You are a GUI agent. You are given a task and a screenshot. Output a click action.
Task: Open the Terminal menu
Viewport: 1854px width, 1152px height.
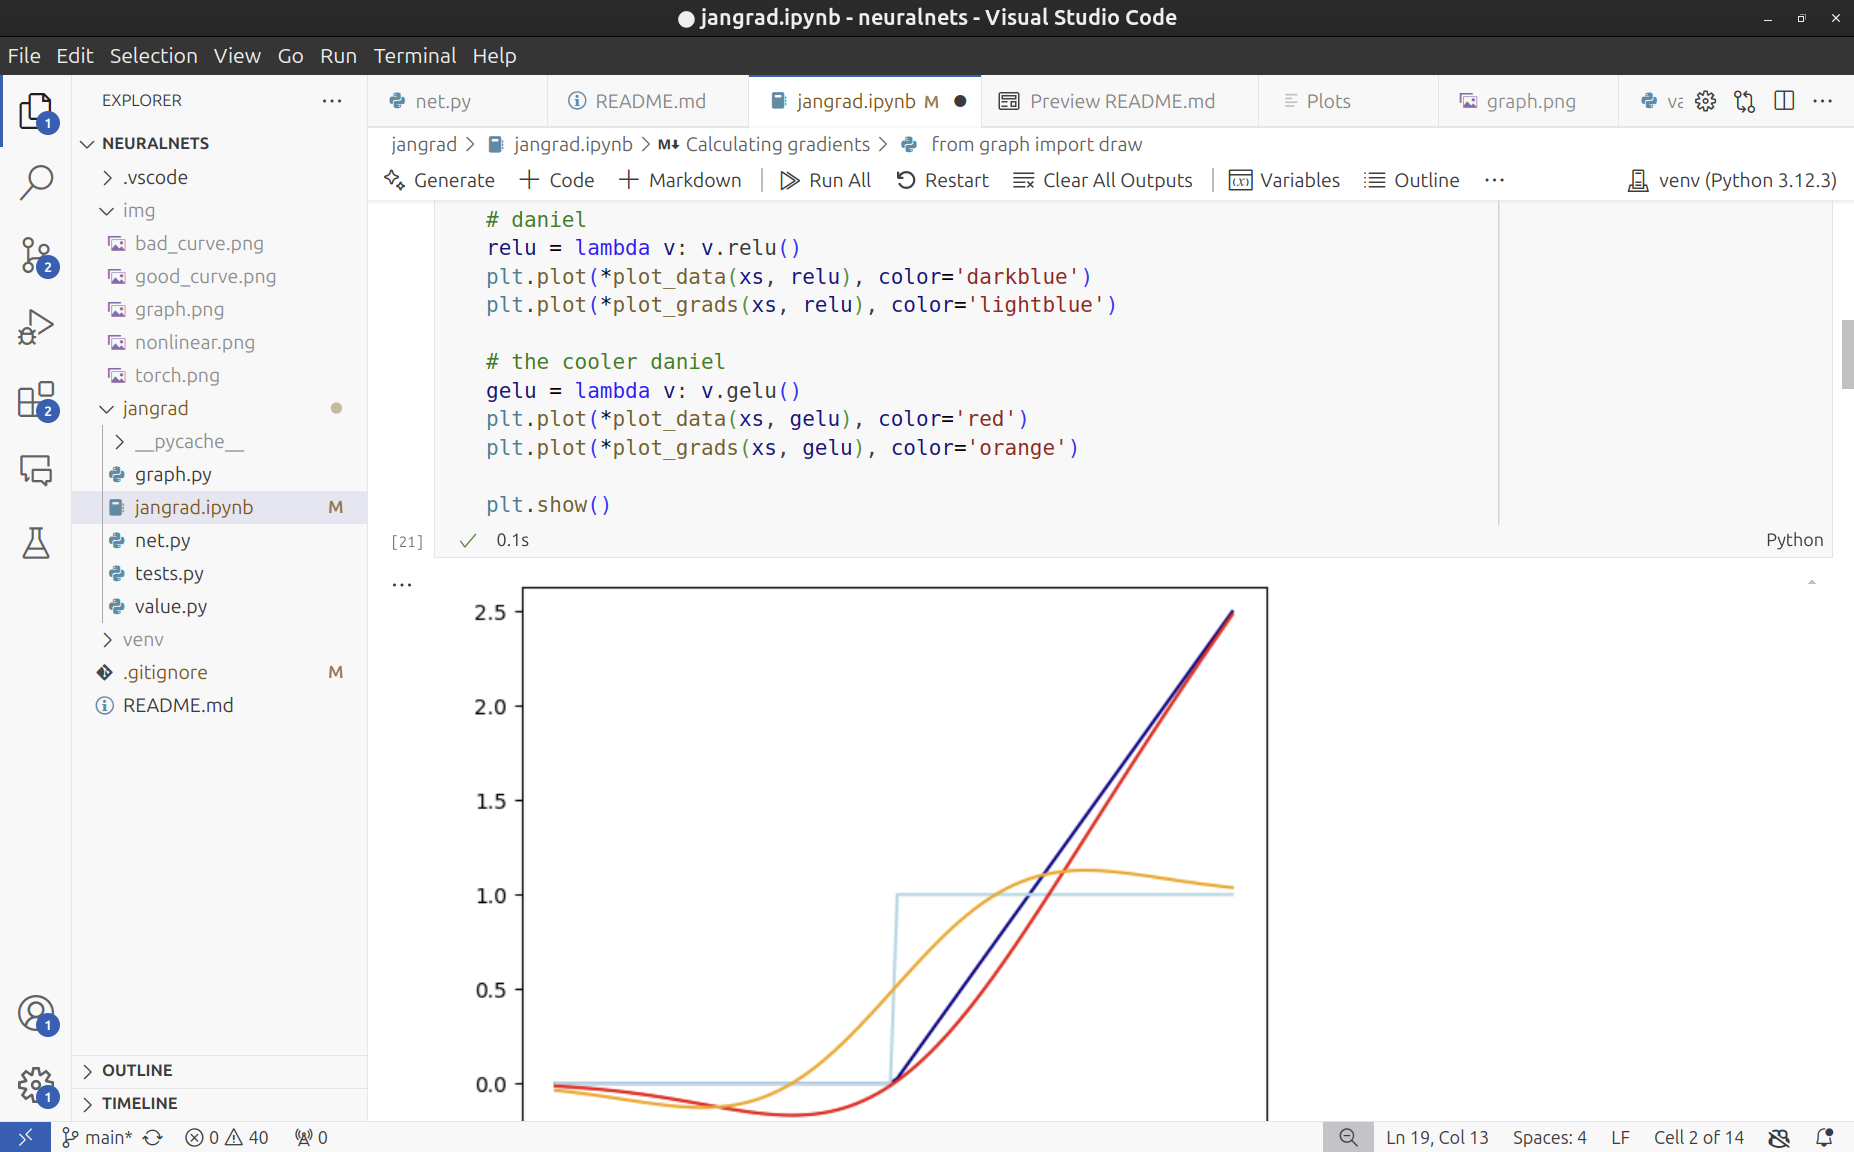click(x=414, y=56)
